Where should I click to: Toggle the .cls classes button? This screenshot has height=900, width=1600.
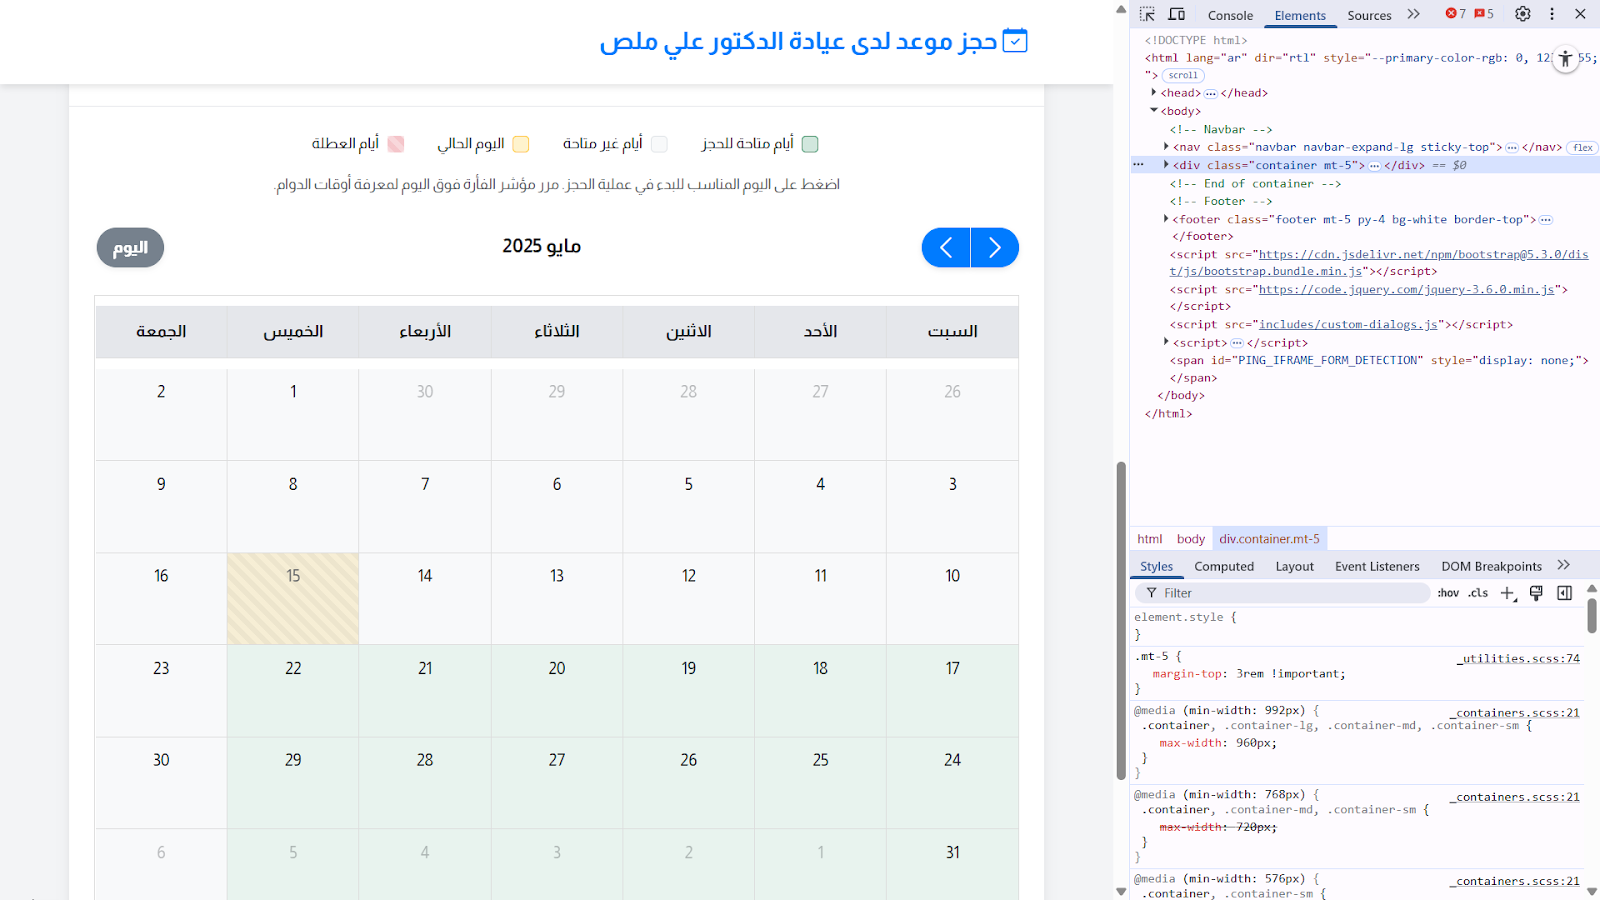tap(1478, 593)
